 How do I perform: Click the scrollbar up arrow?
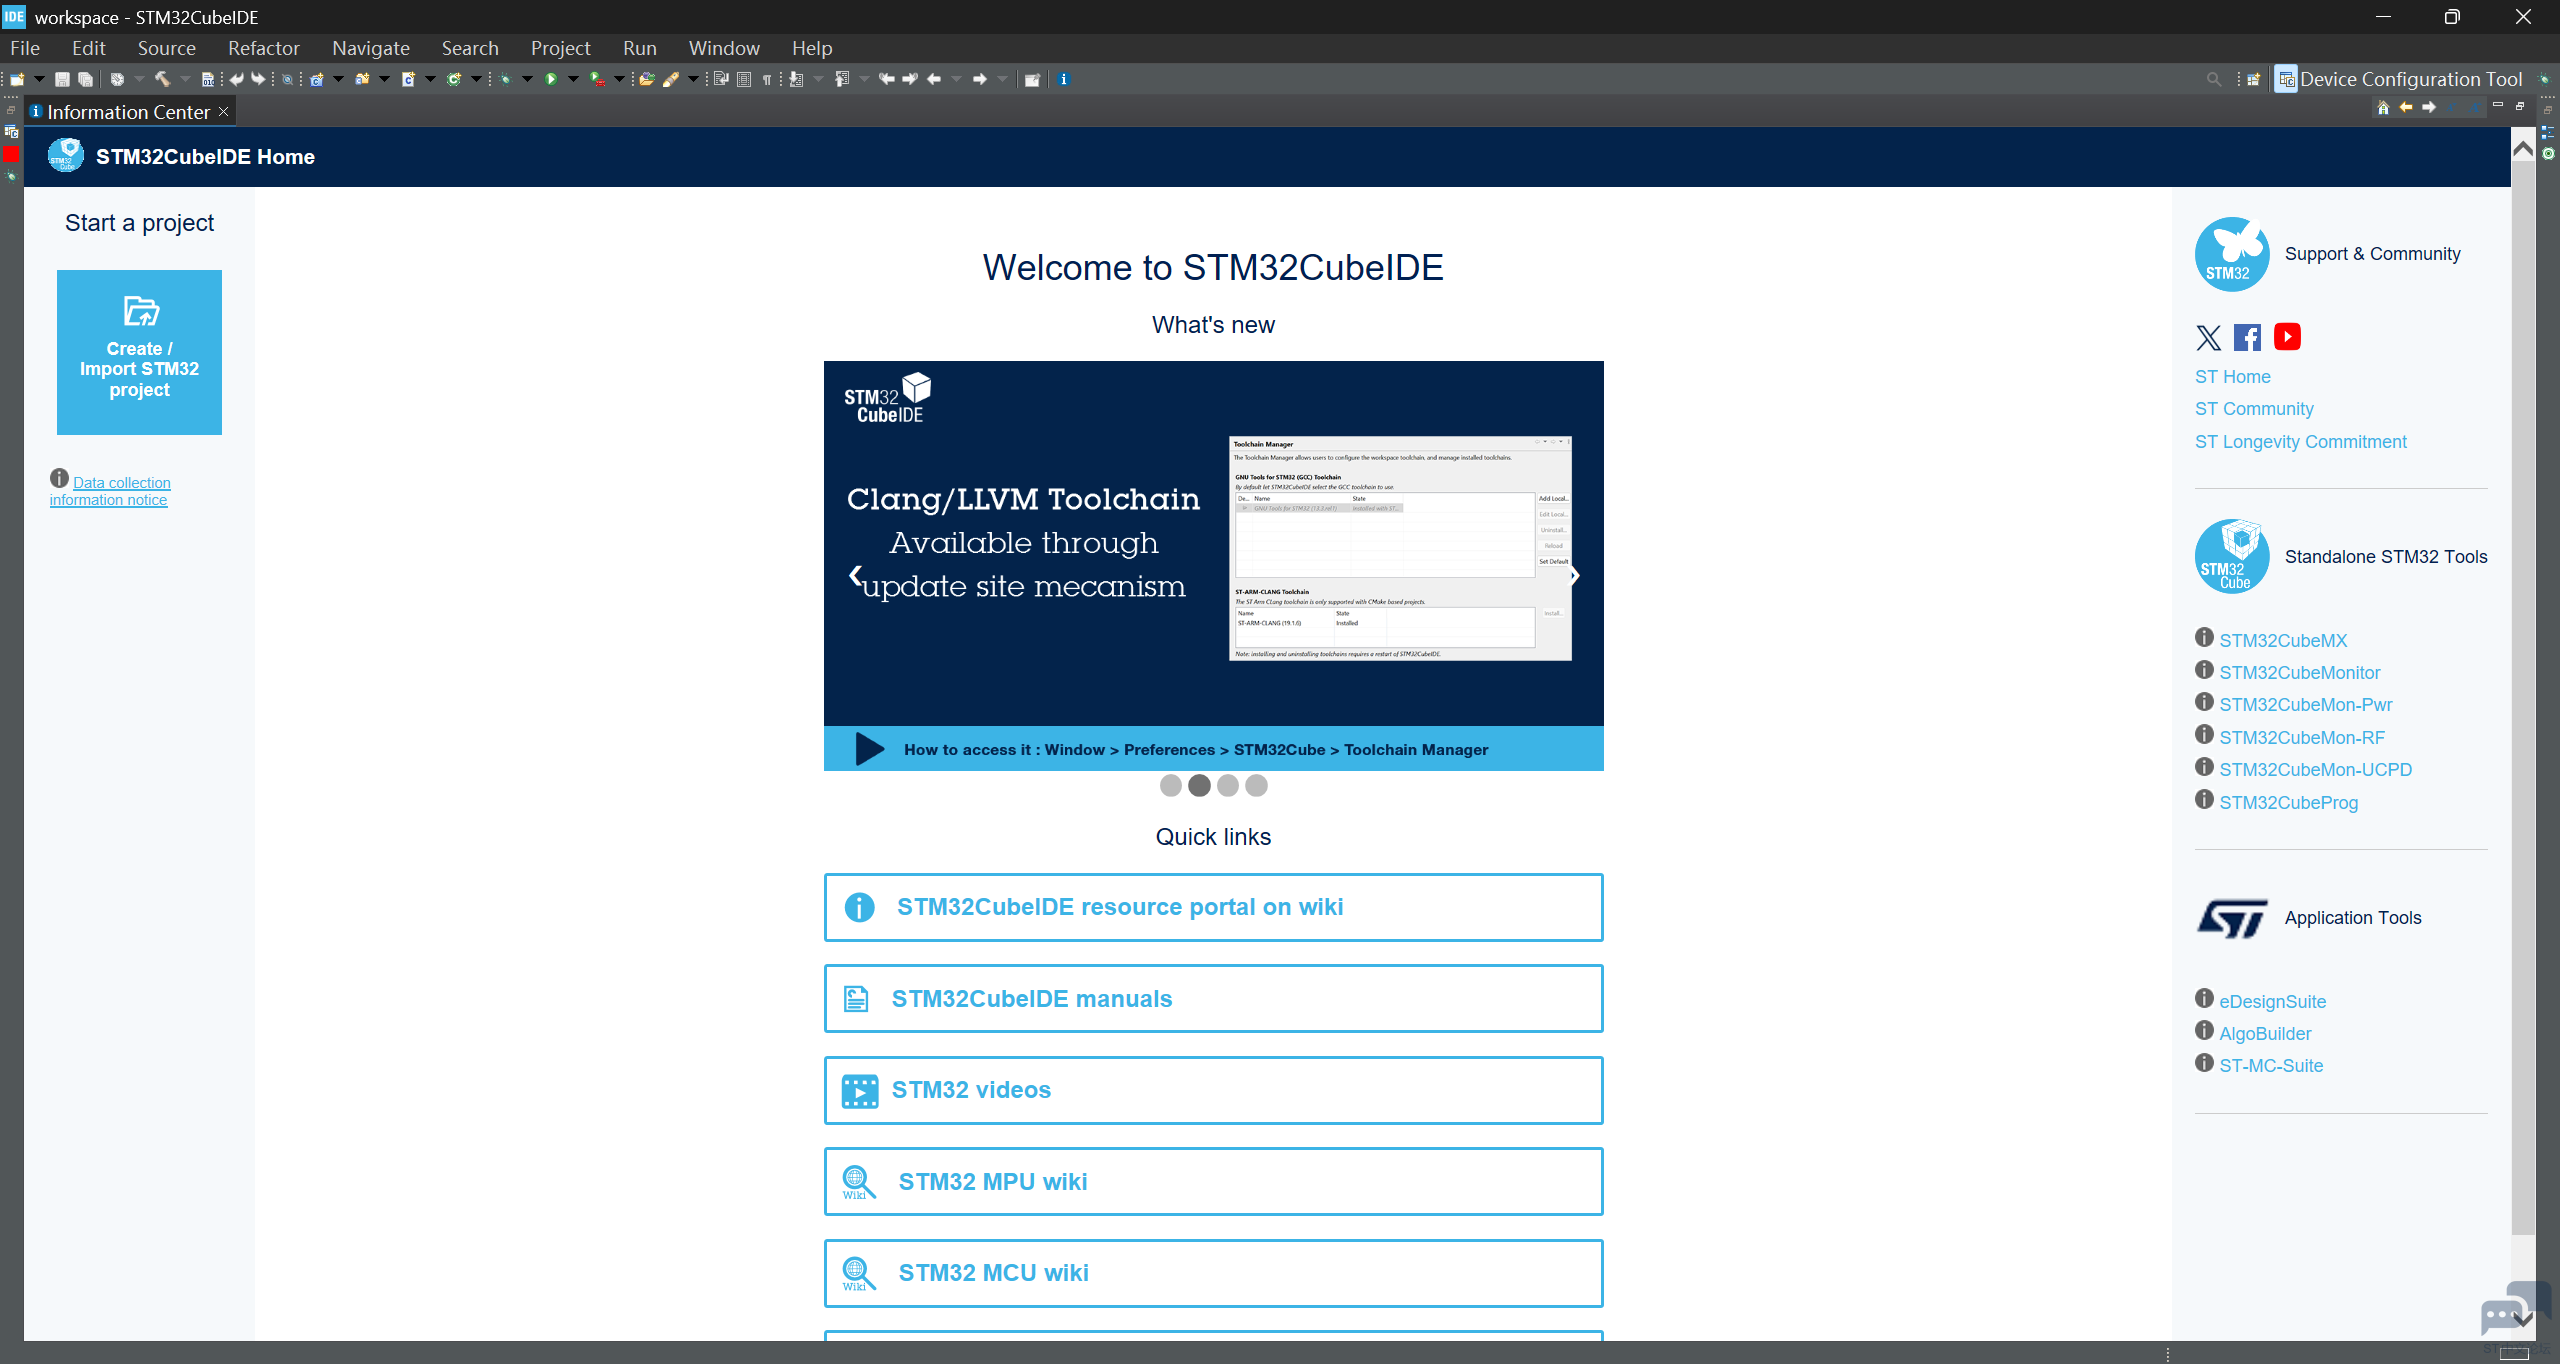pos(2523,149)
